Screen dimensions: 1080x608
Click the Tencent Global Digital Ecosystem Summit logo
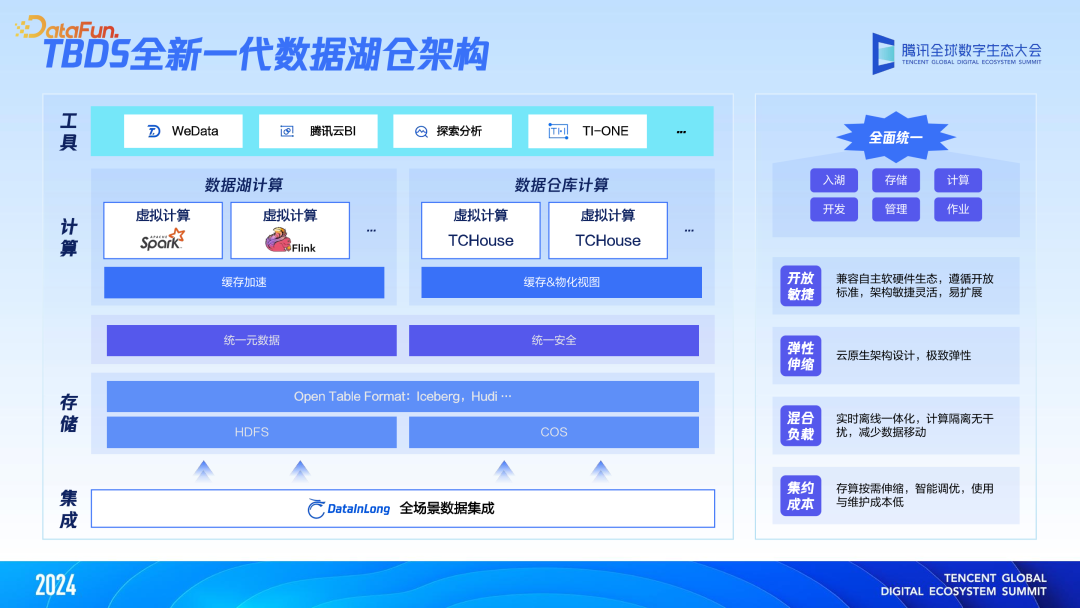(957, 53)
